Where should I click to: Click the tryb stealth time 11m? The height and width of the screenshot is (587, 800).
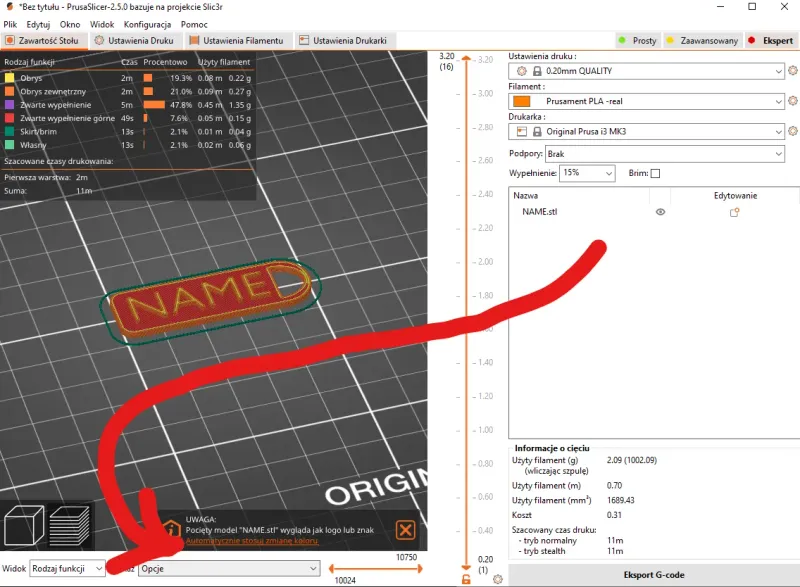(615, 551)
